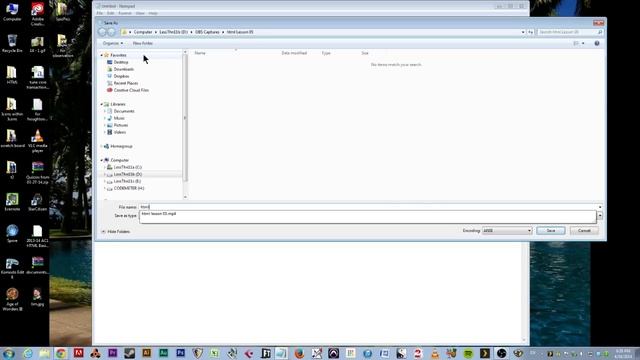Launch Photoshop from taskbar
640x360 pixels.
pyautogui.click(x=180, y=353)
